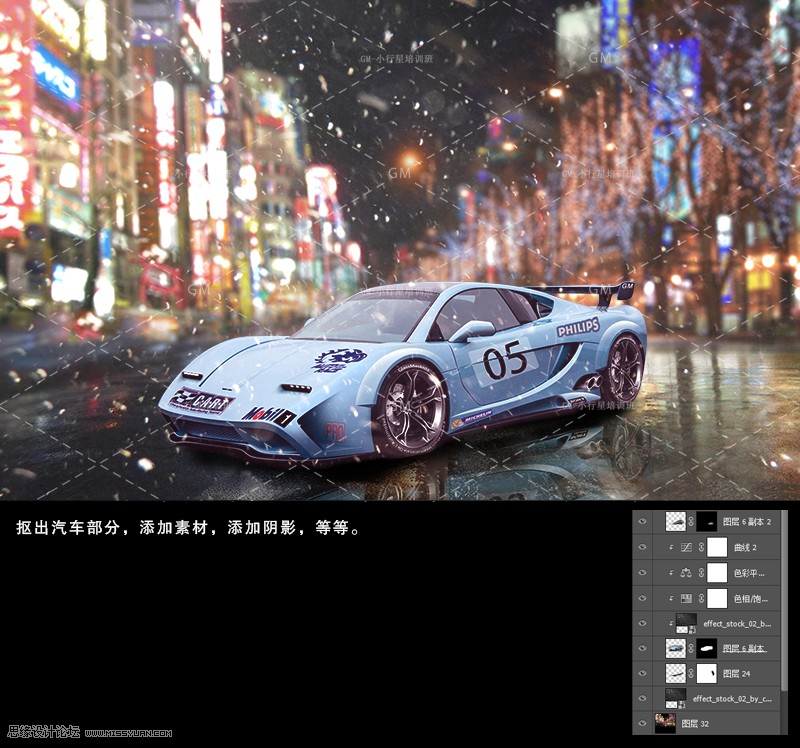Screen dimensions: 800x748
Task: Open the www.missyuan.com link
Action: 128,733
